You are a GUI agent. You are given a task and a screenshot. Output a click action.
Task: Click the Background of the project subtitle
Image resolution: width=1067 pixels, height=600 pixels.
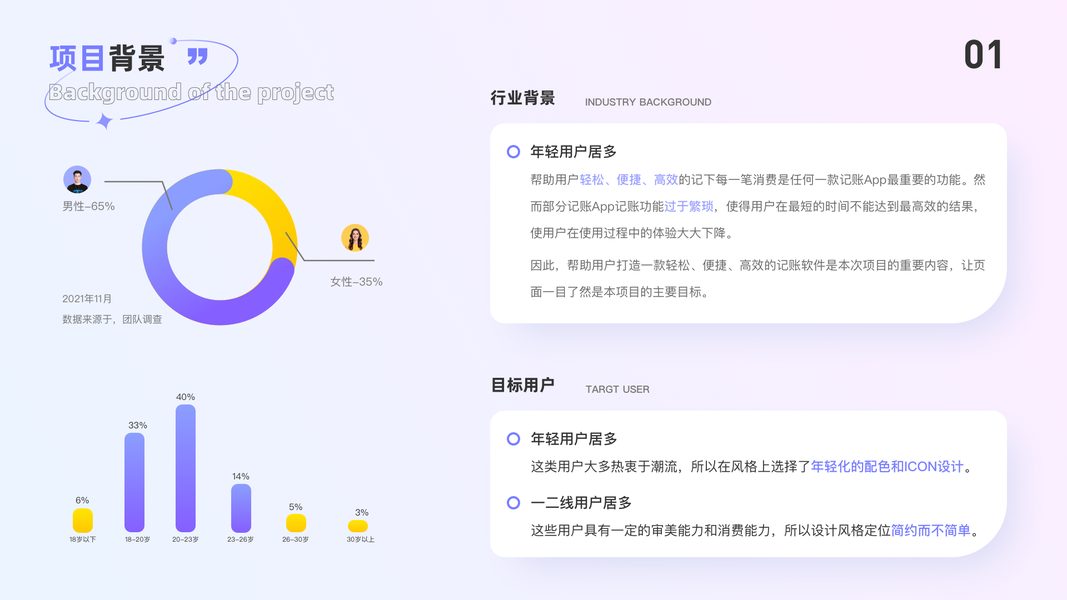pos(191,92)
